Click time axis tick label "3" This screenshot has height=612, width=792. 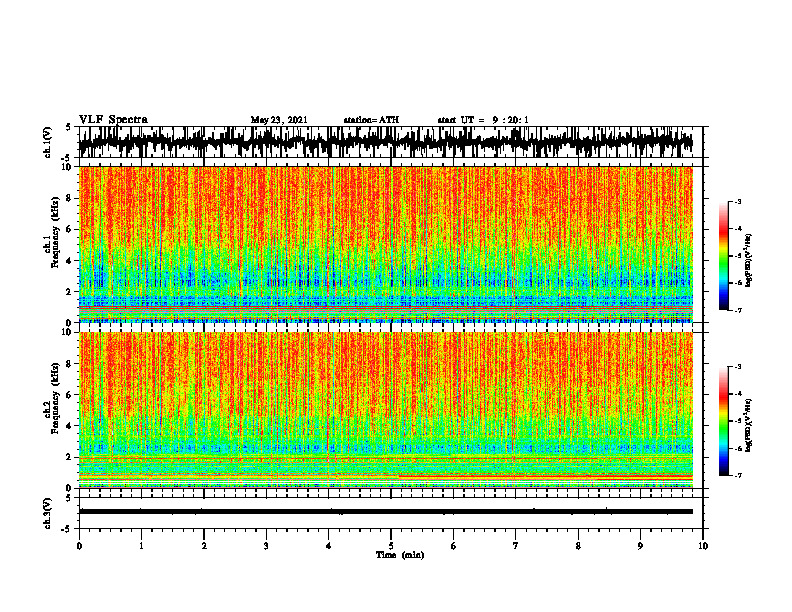(x=266, y=546)
